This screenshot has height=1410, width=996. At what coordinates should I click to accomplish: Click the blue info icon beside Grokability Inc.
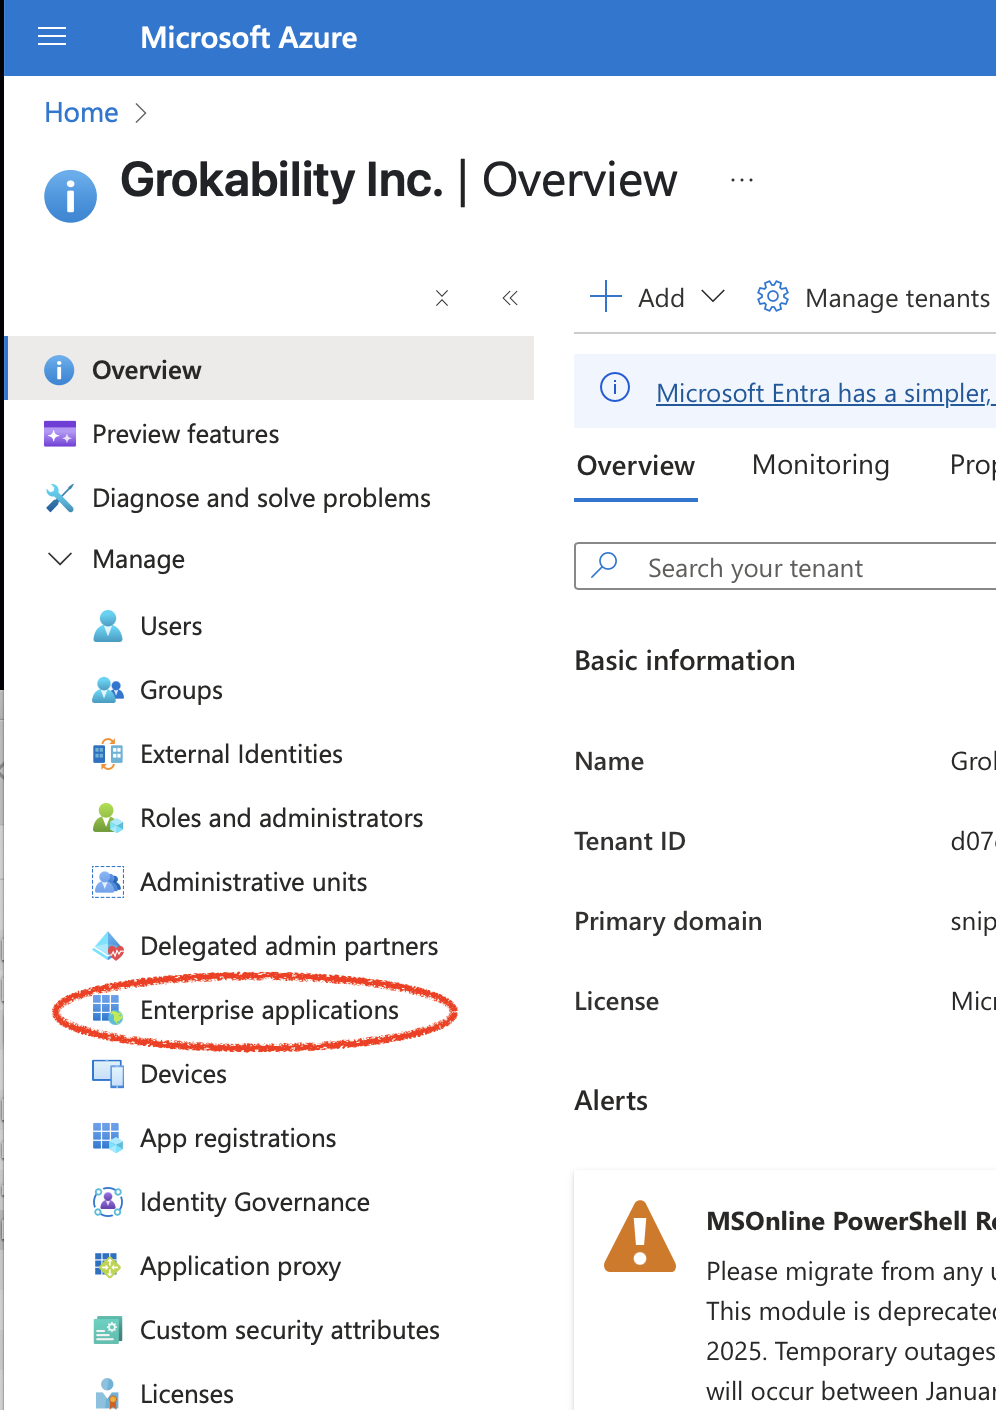click(70, 195)
